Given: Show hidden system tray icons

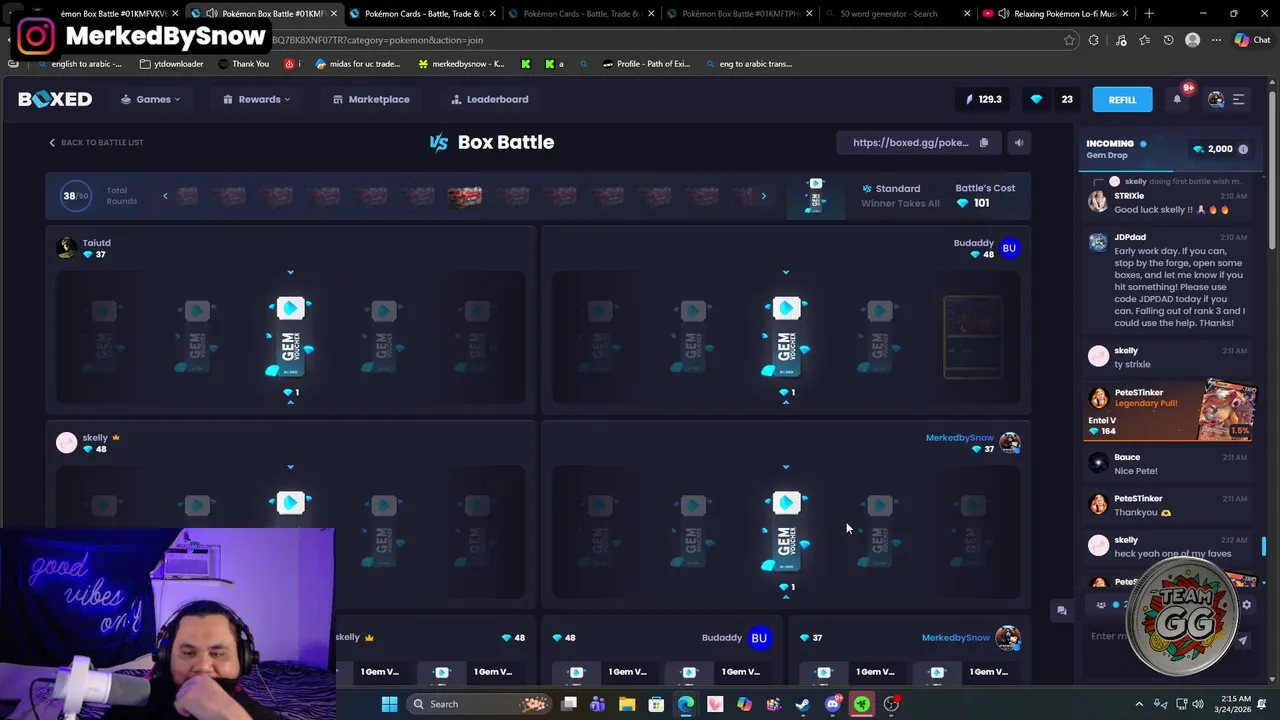Looking at the screenshot, I should tap(1139, 704).
